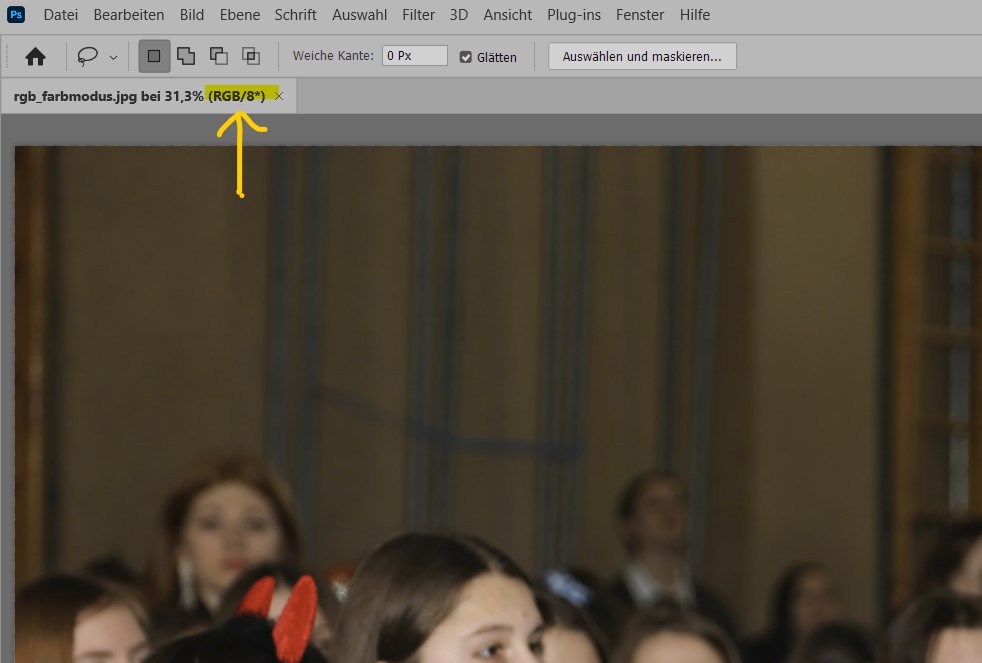This screenshot has height=663, width=982.
Task: Open the Auswahl menu
Action: tap(359, 14)
